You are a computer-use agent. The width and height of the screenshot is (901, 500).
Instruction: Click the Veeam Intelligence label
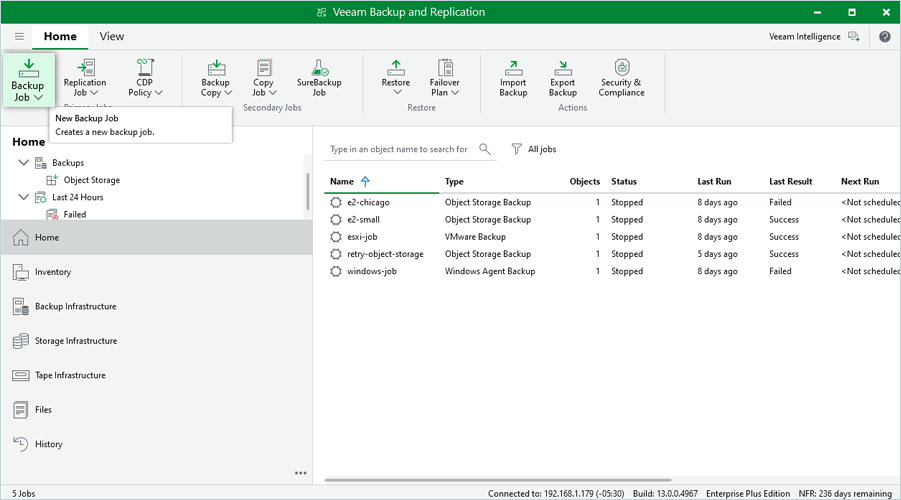click(x=804, y=37)
